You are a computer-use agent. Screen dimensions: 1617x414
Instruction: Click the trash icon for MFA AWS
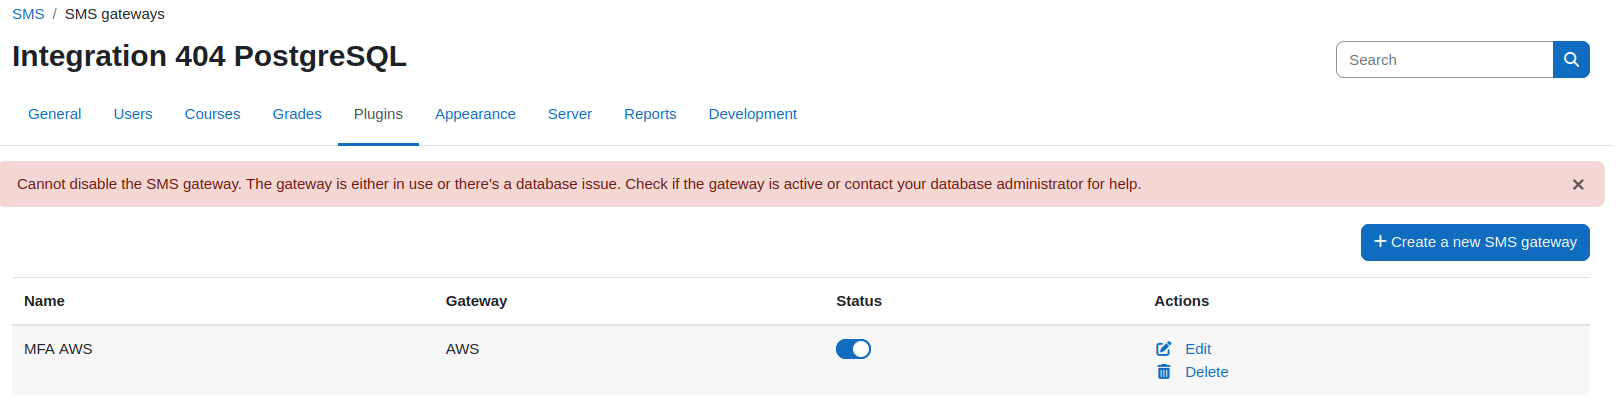(x=1164, y=372)
